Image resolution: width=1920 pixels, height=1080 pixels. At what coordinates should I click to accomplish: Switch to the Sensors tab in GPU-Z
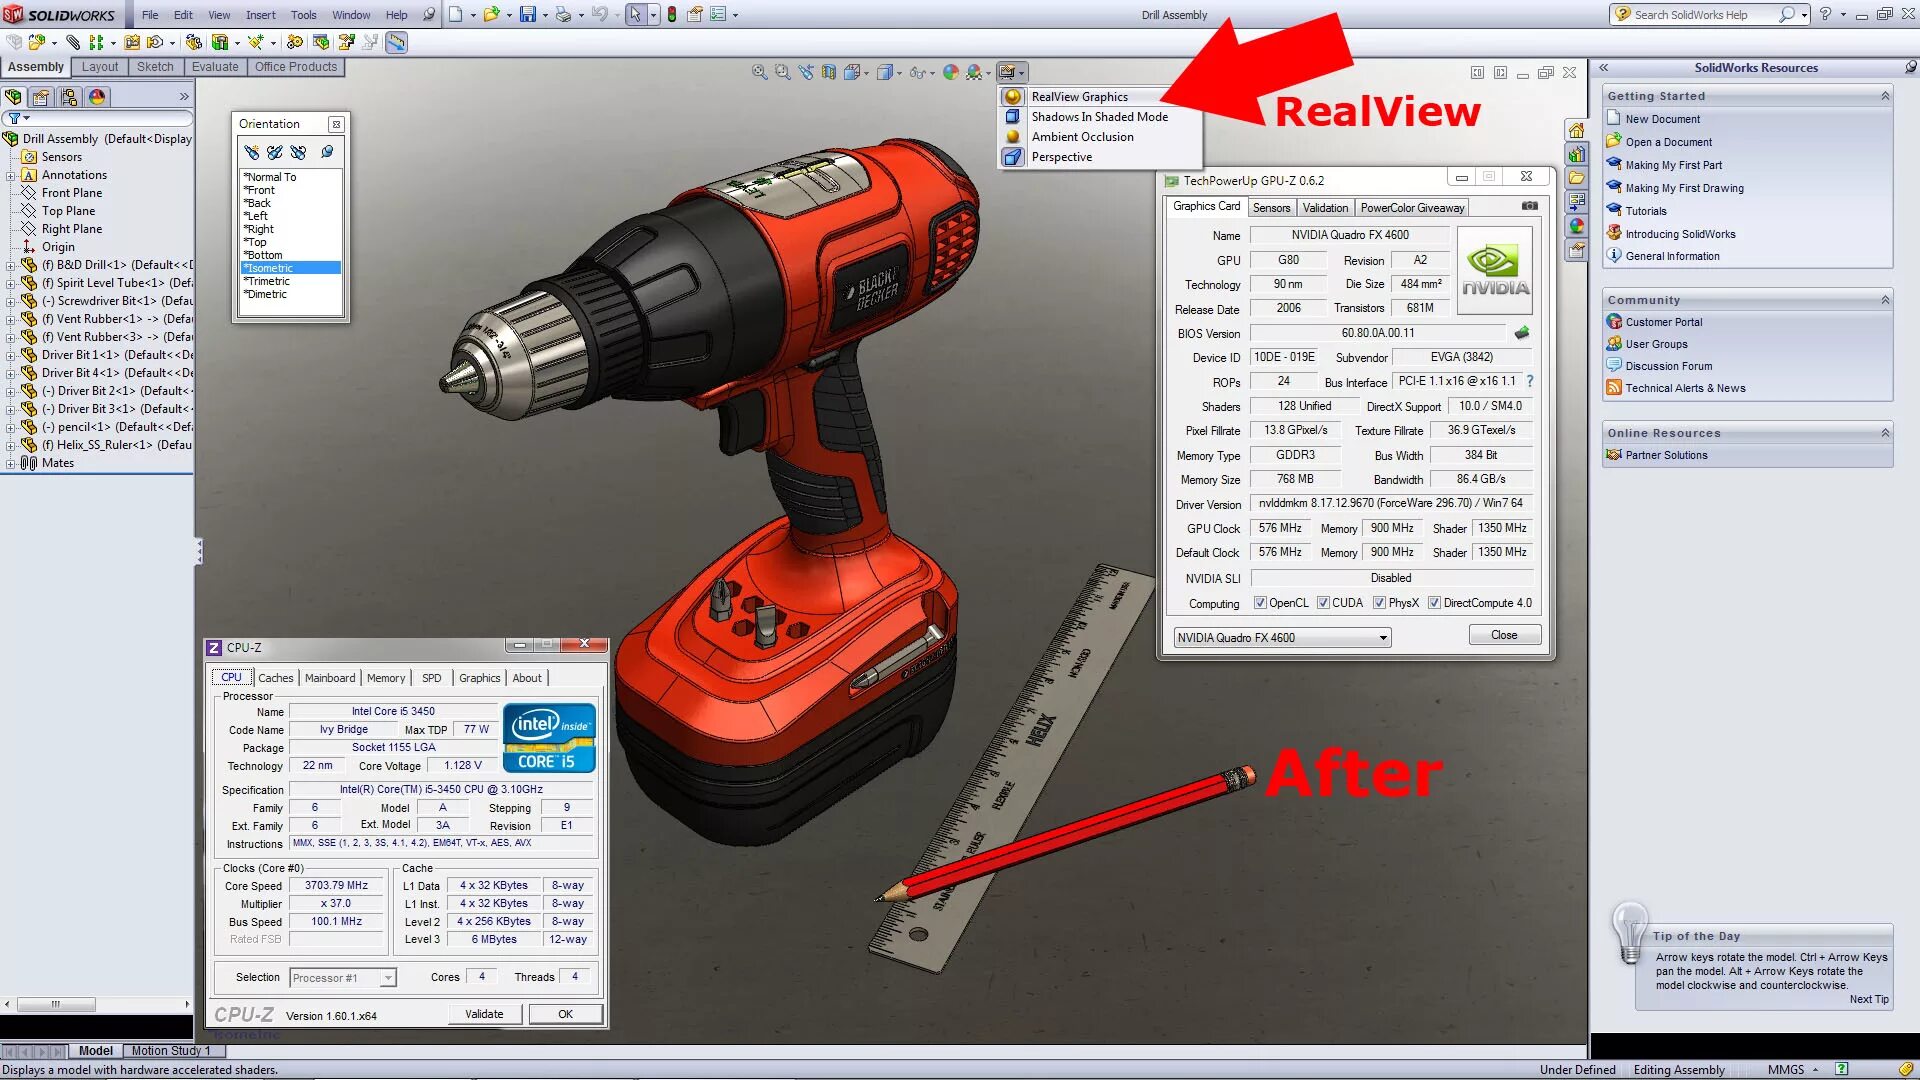(x=1271, y=207)
